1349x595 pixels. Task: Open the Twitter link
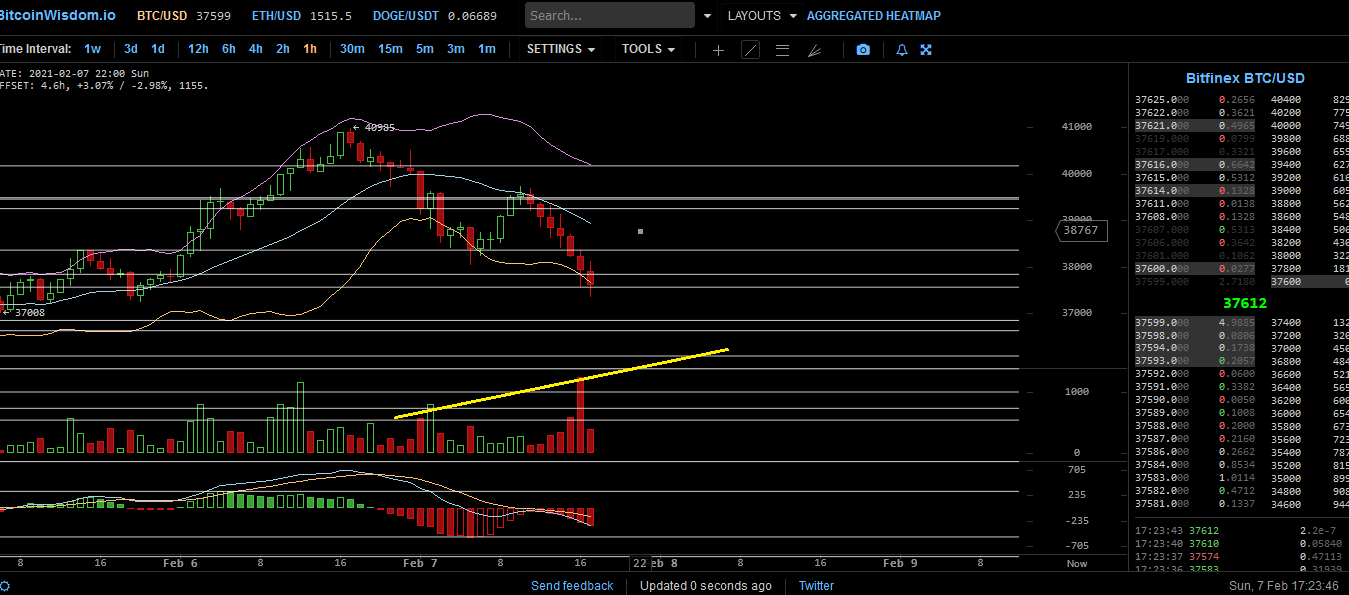[x=816, y=586]
